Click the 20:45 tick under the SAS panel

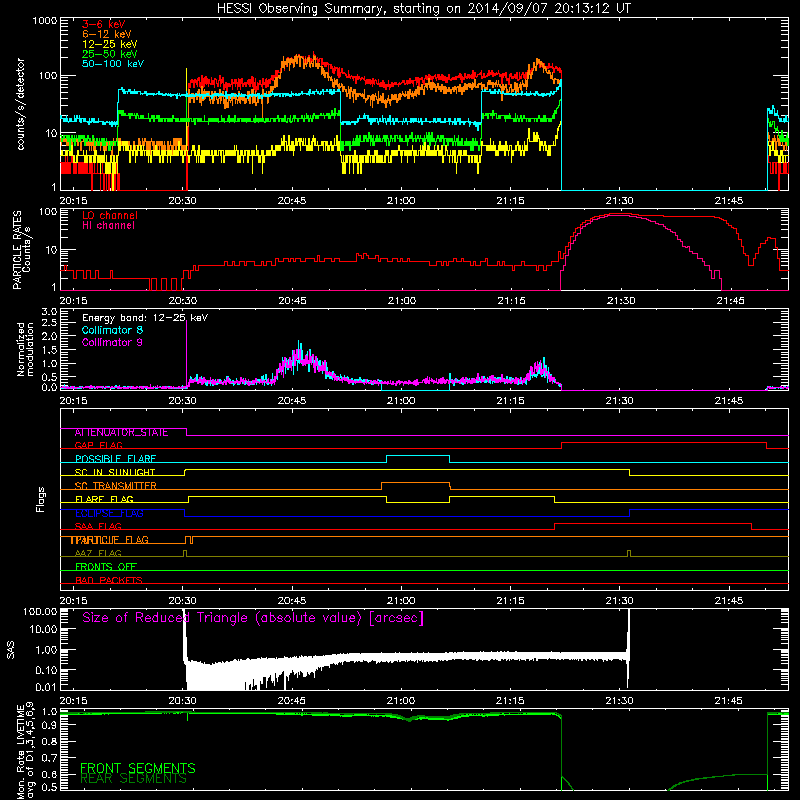click(x=292, y=701)
